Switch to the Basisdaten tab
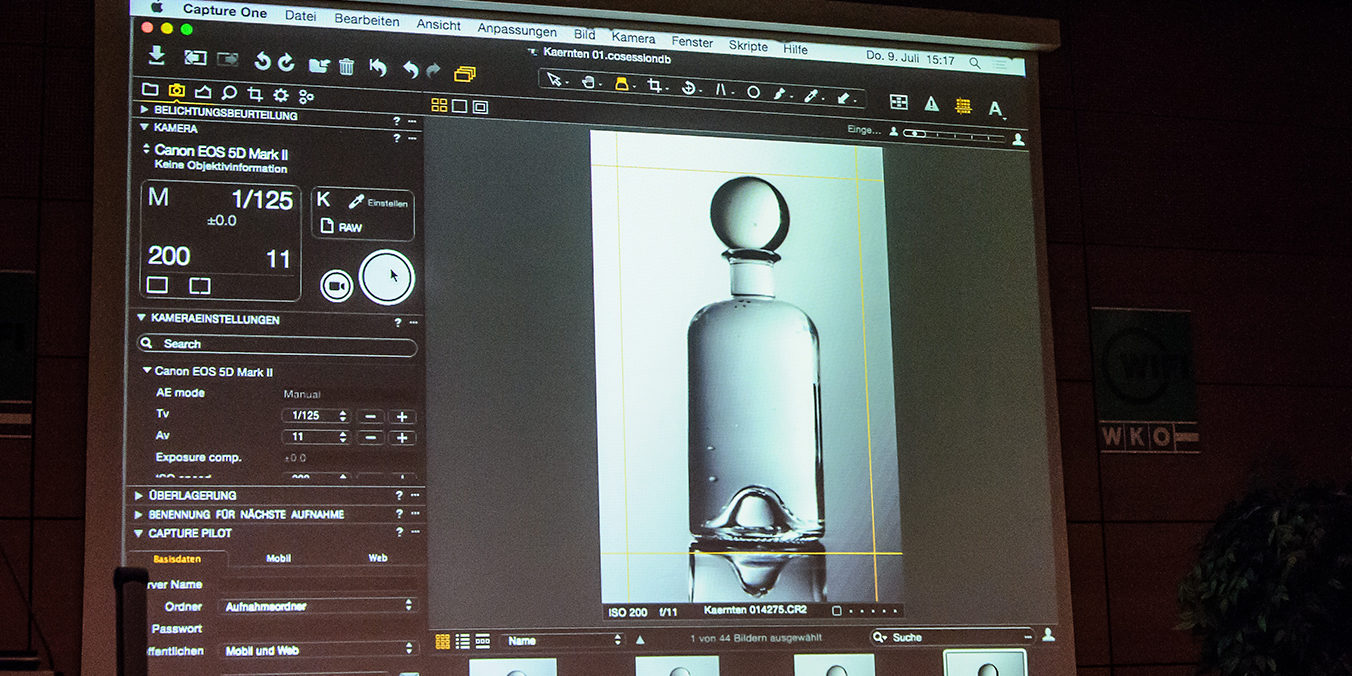This screenshot has height=676, width=1352. (x=176, y=558)
